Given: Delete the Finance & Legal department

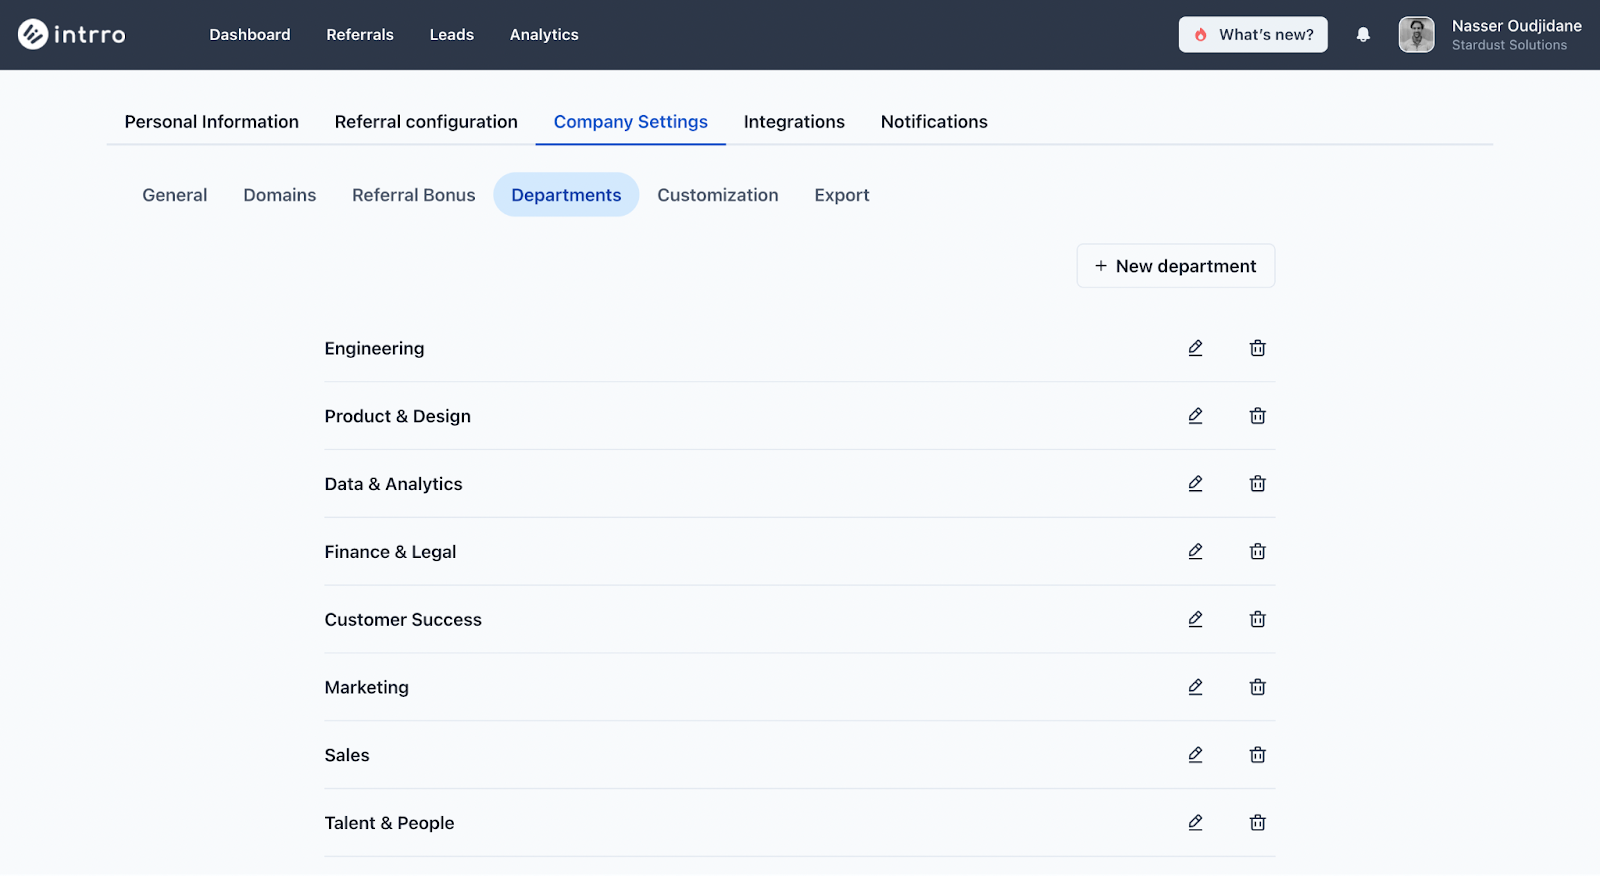Looking at the screenshot, I should pyautogui.click(x=1257, y=552).
